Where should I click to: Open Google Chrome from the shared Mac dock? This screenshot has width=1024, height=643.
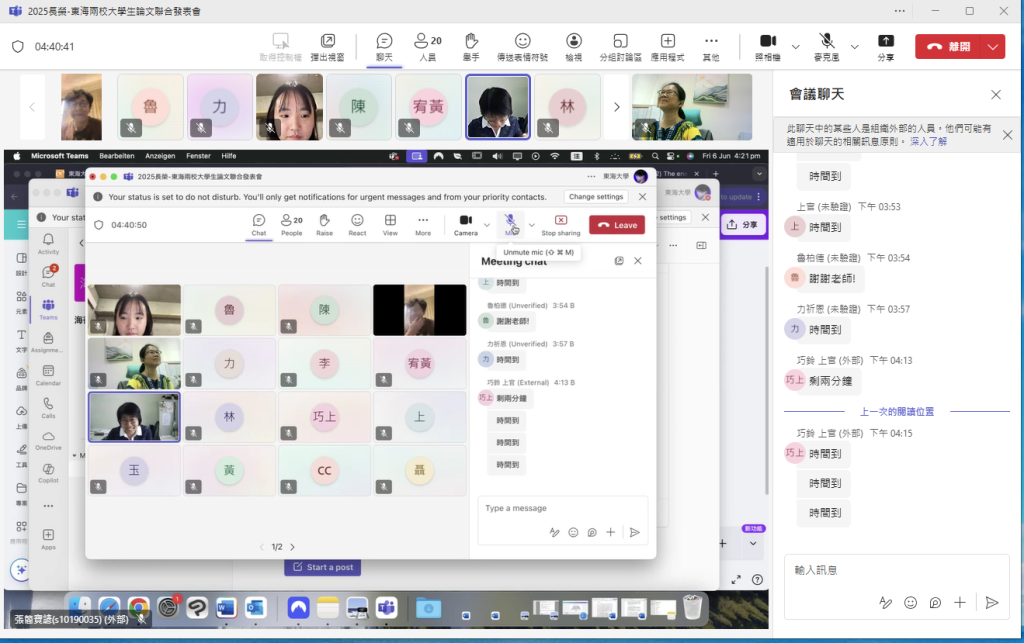point(138,608)
